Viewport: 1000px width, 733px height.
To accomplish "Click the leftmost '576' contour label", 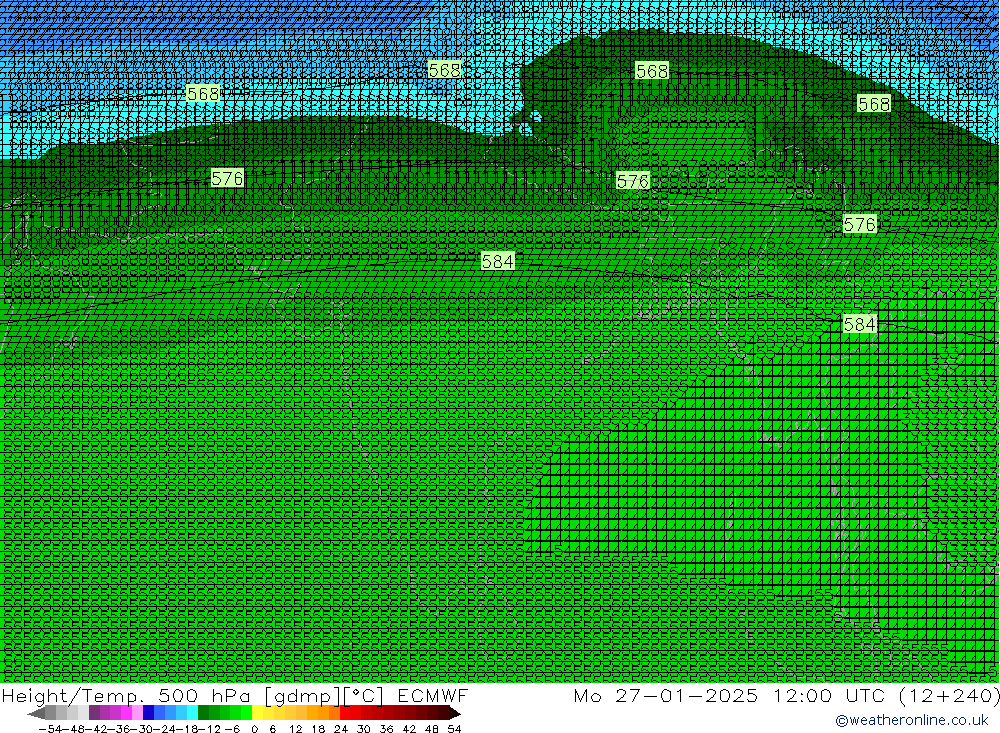I will (228, 178).
